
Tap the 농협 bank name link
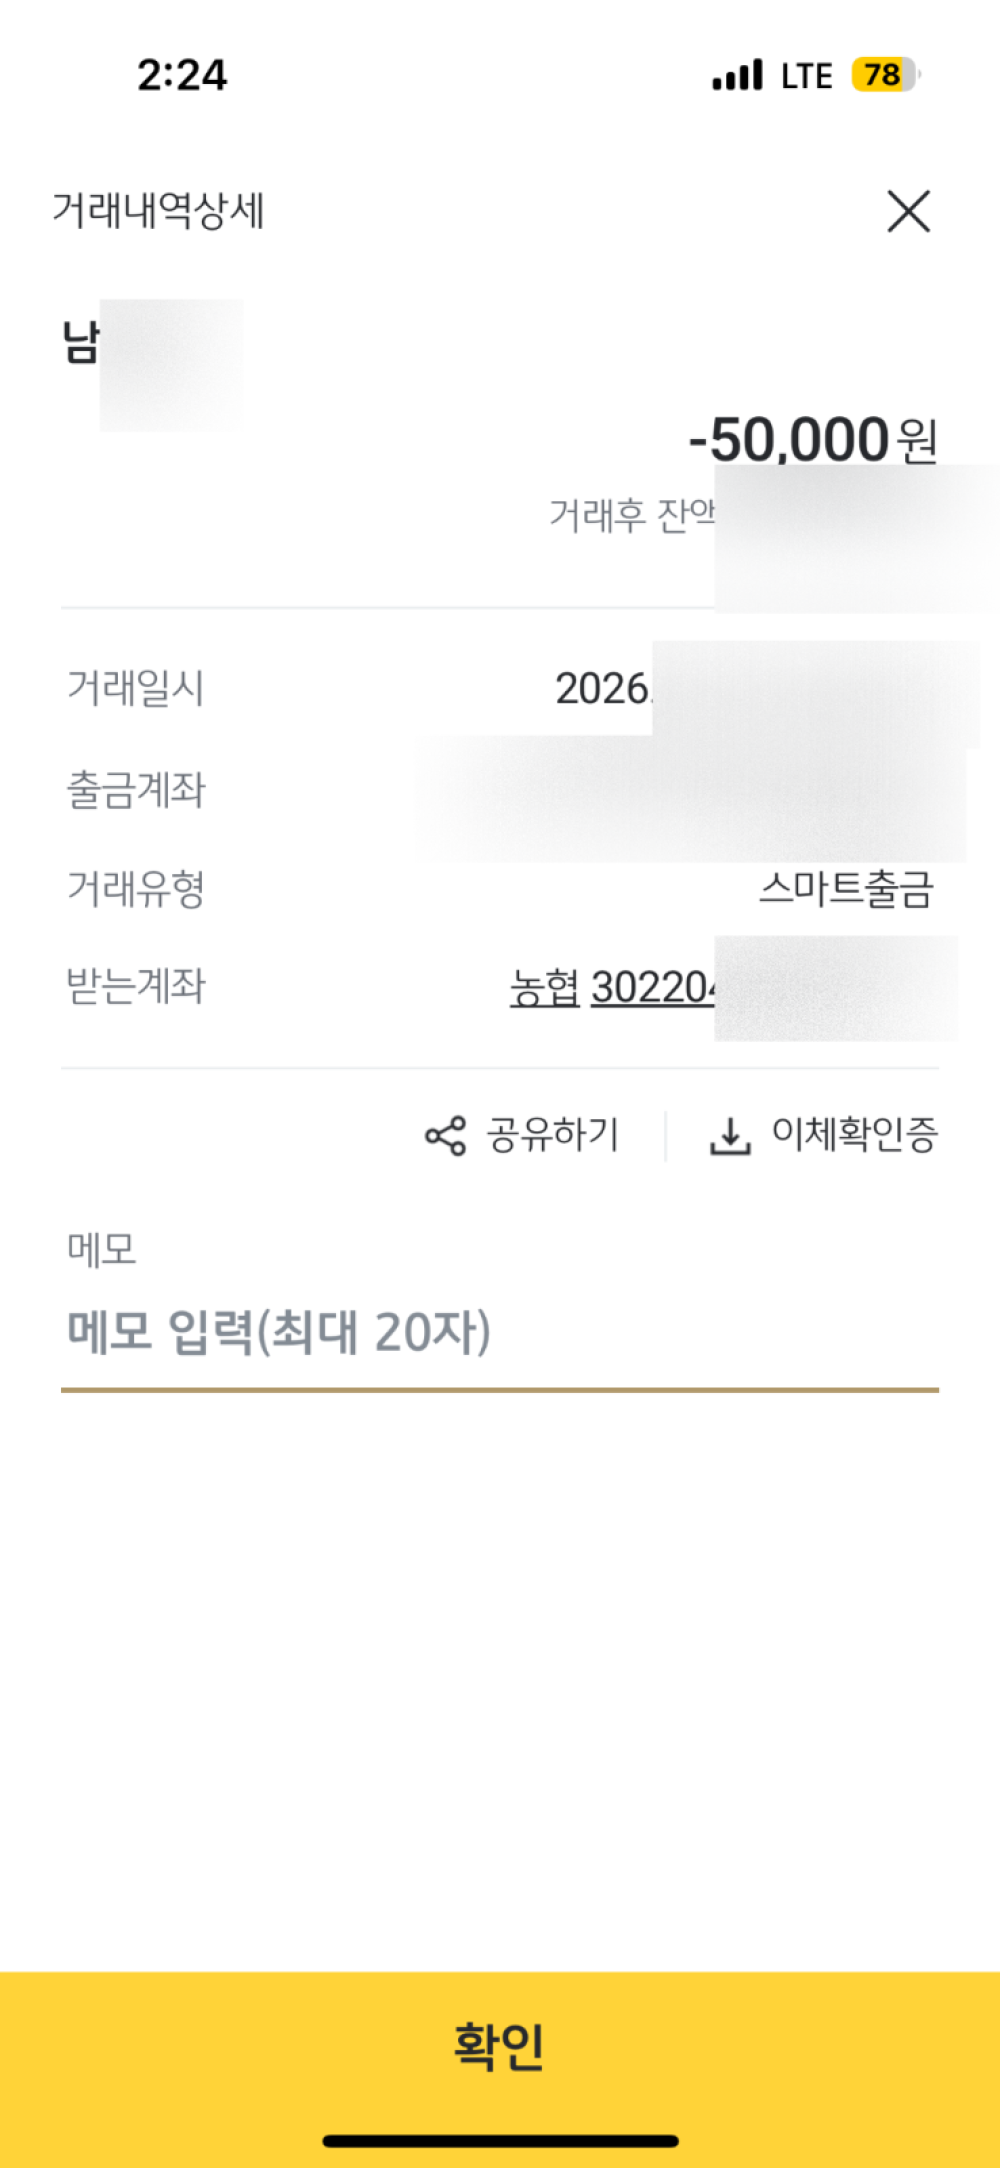coord(544,988)
